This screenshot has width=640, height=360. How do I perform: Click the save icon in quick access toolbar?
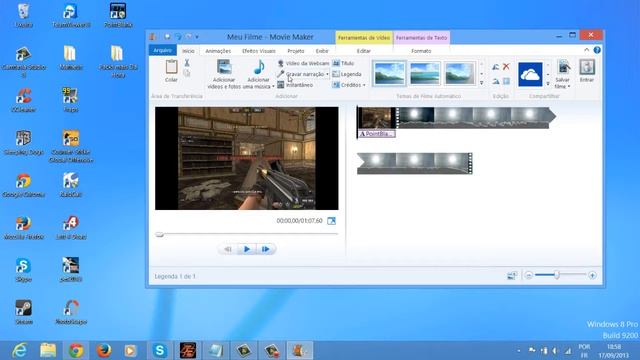pos(167,37)
